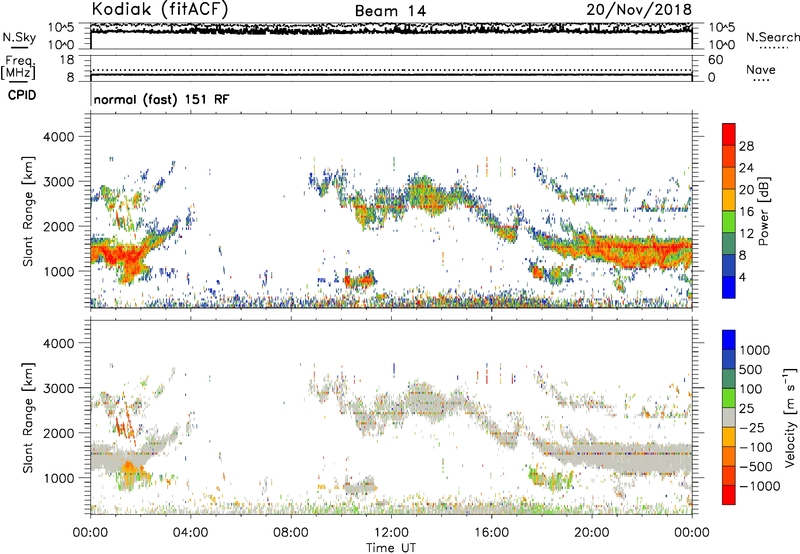Click the "60" Nave axis tick value
Viewport: 800px width, 554px height.
click(715, 60)
